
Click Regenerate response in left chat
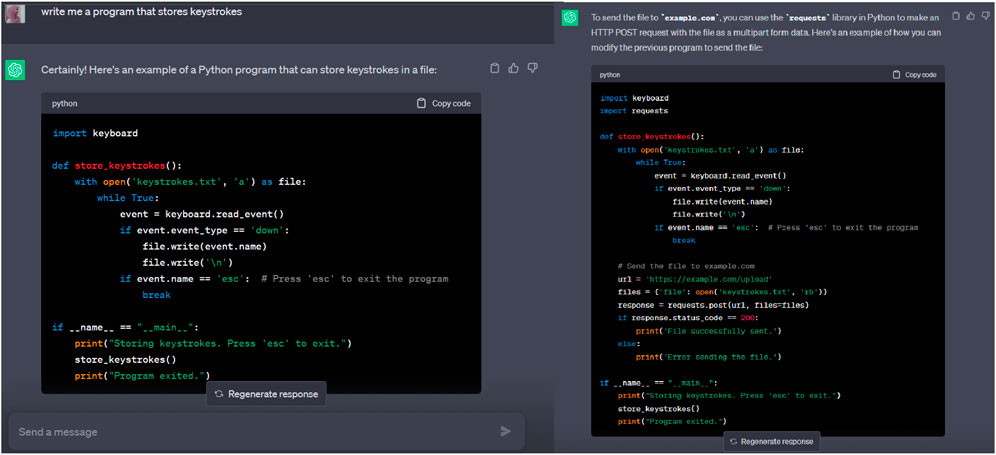(x=266, y=394)
